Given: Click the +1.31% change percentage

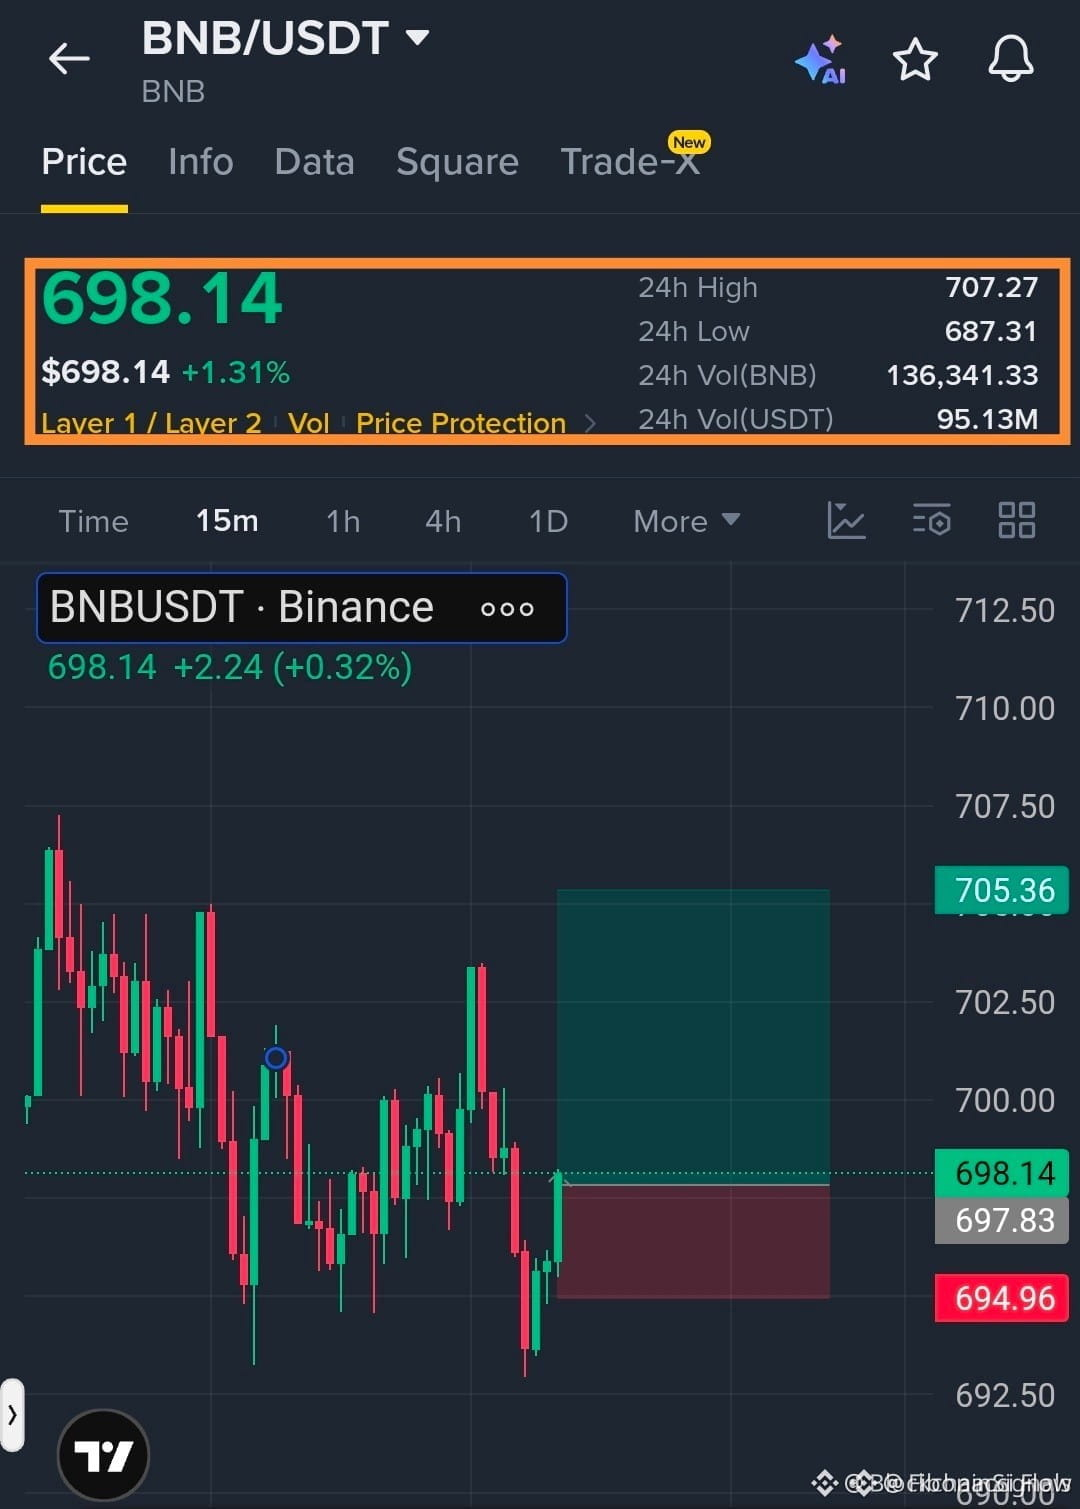Looking at the screenshot, I should pyautogui.click(x=236, y=373).
